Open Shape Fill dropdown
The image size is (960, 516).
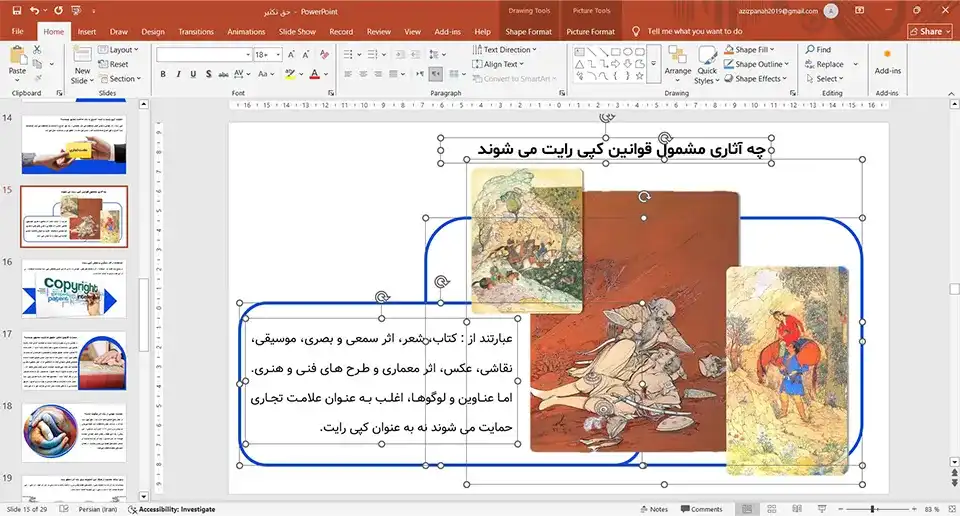749,49
